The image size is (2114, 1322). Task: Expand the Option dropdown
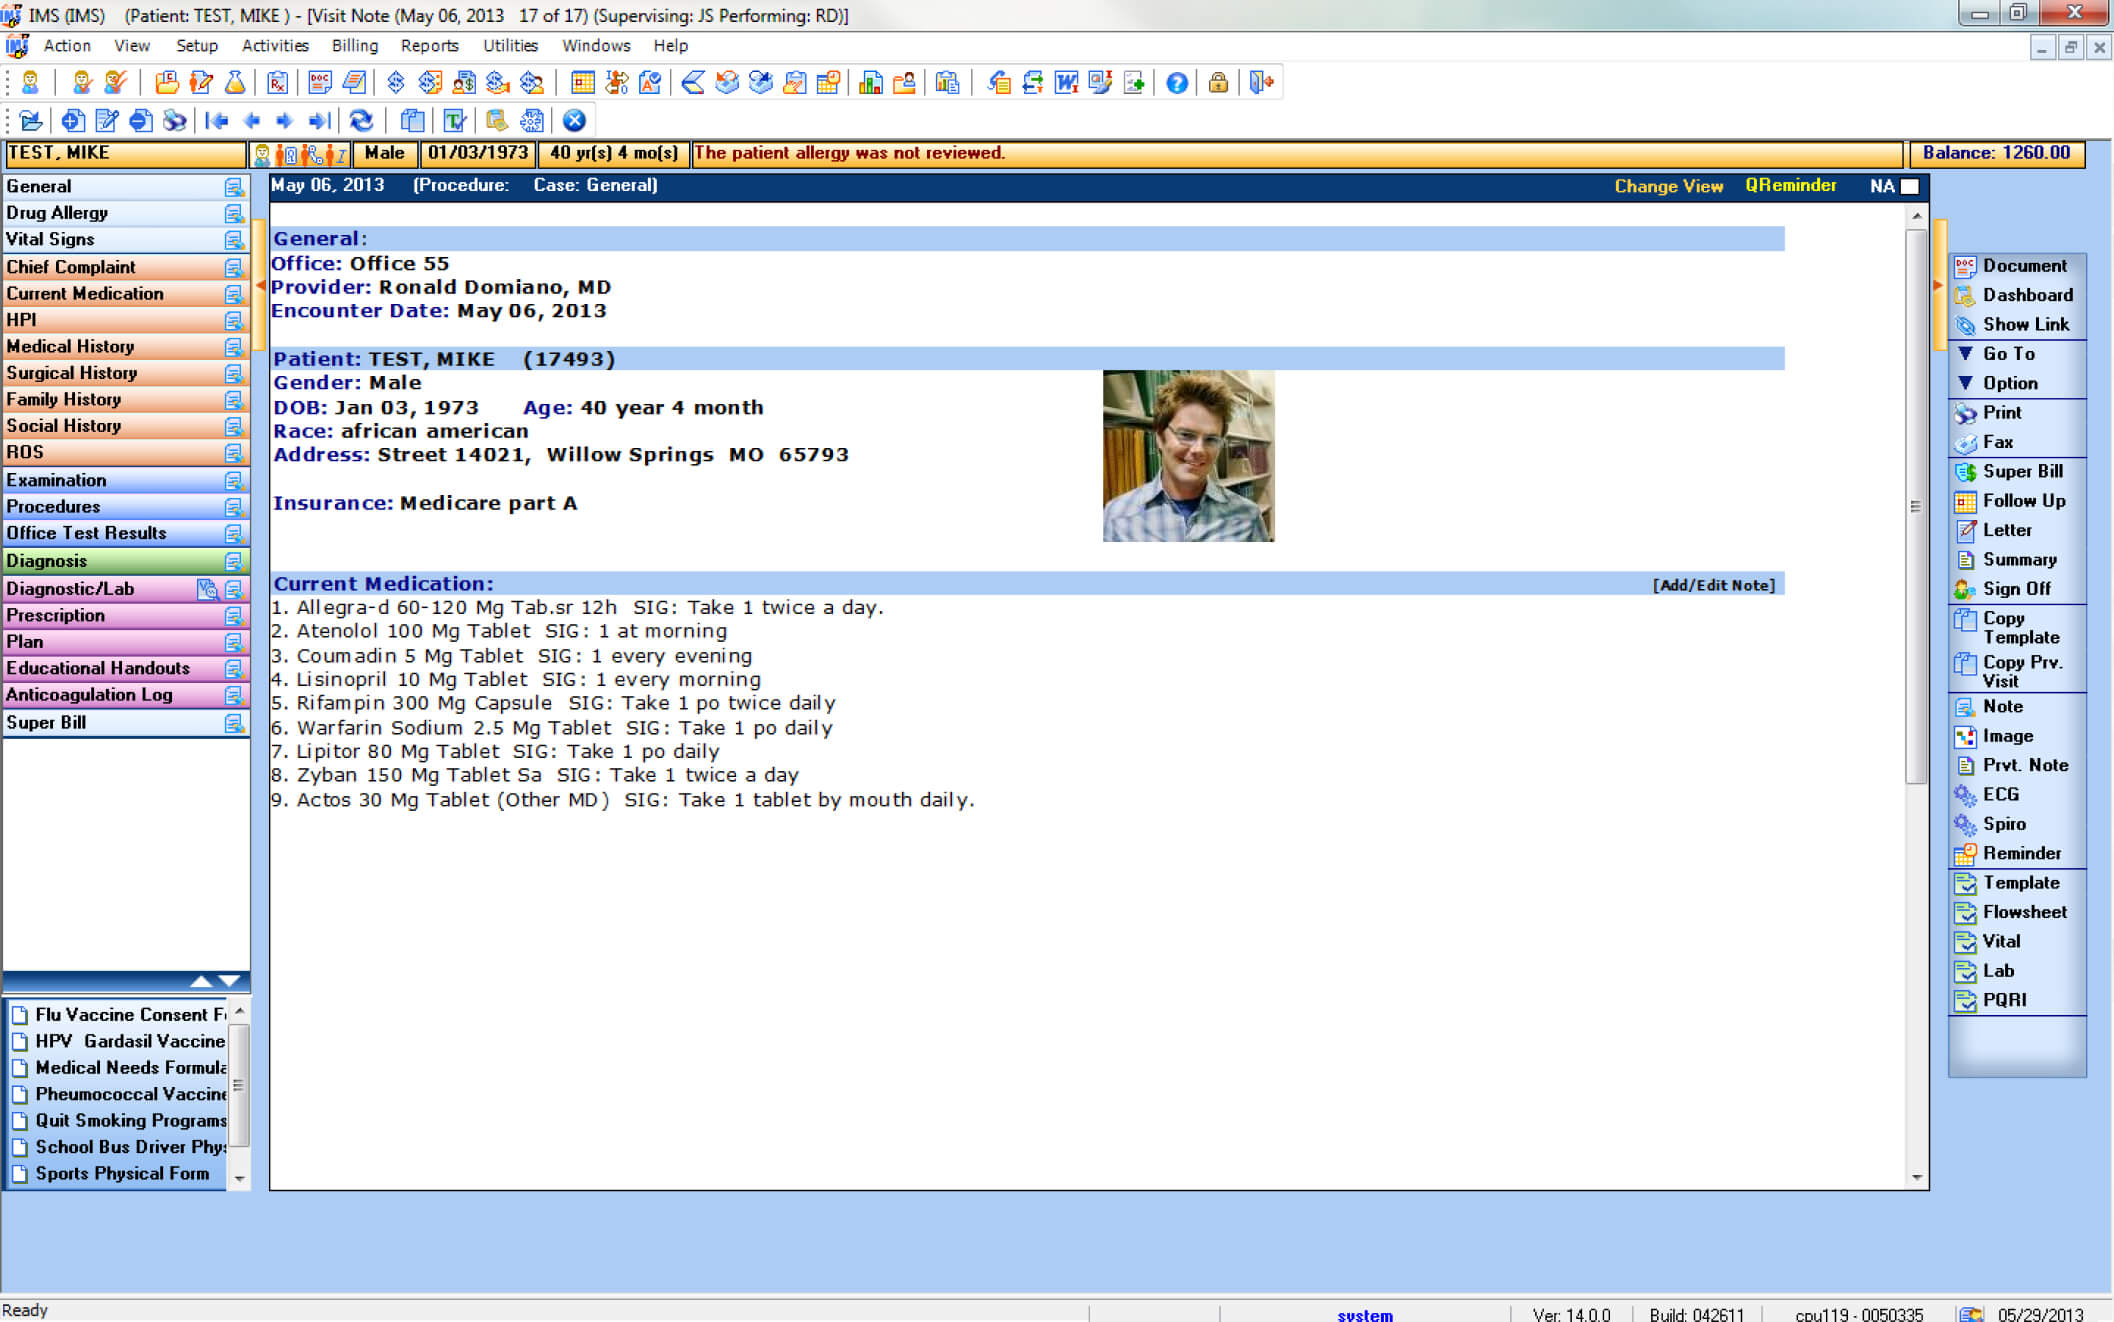click(2009, 383)
